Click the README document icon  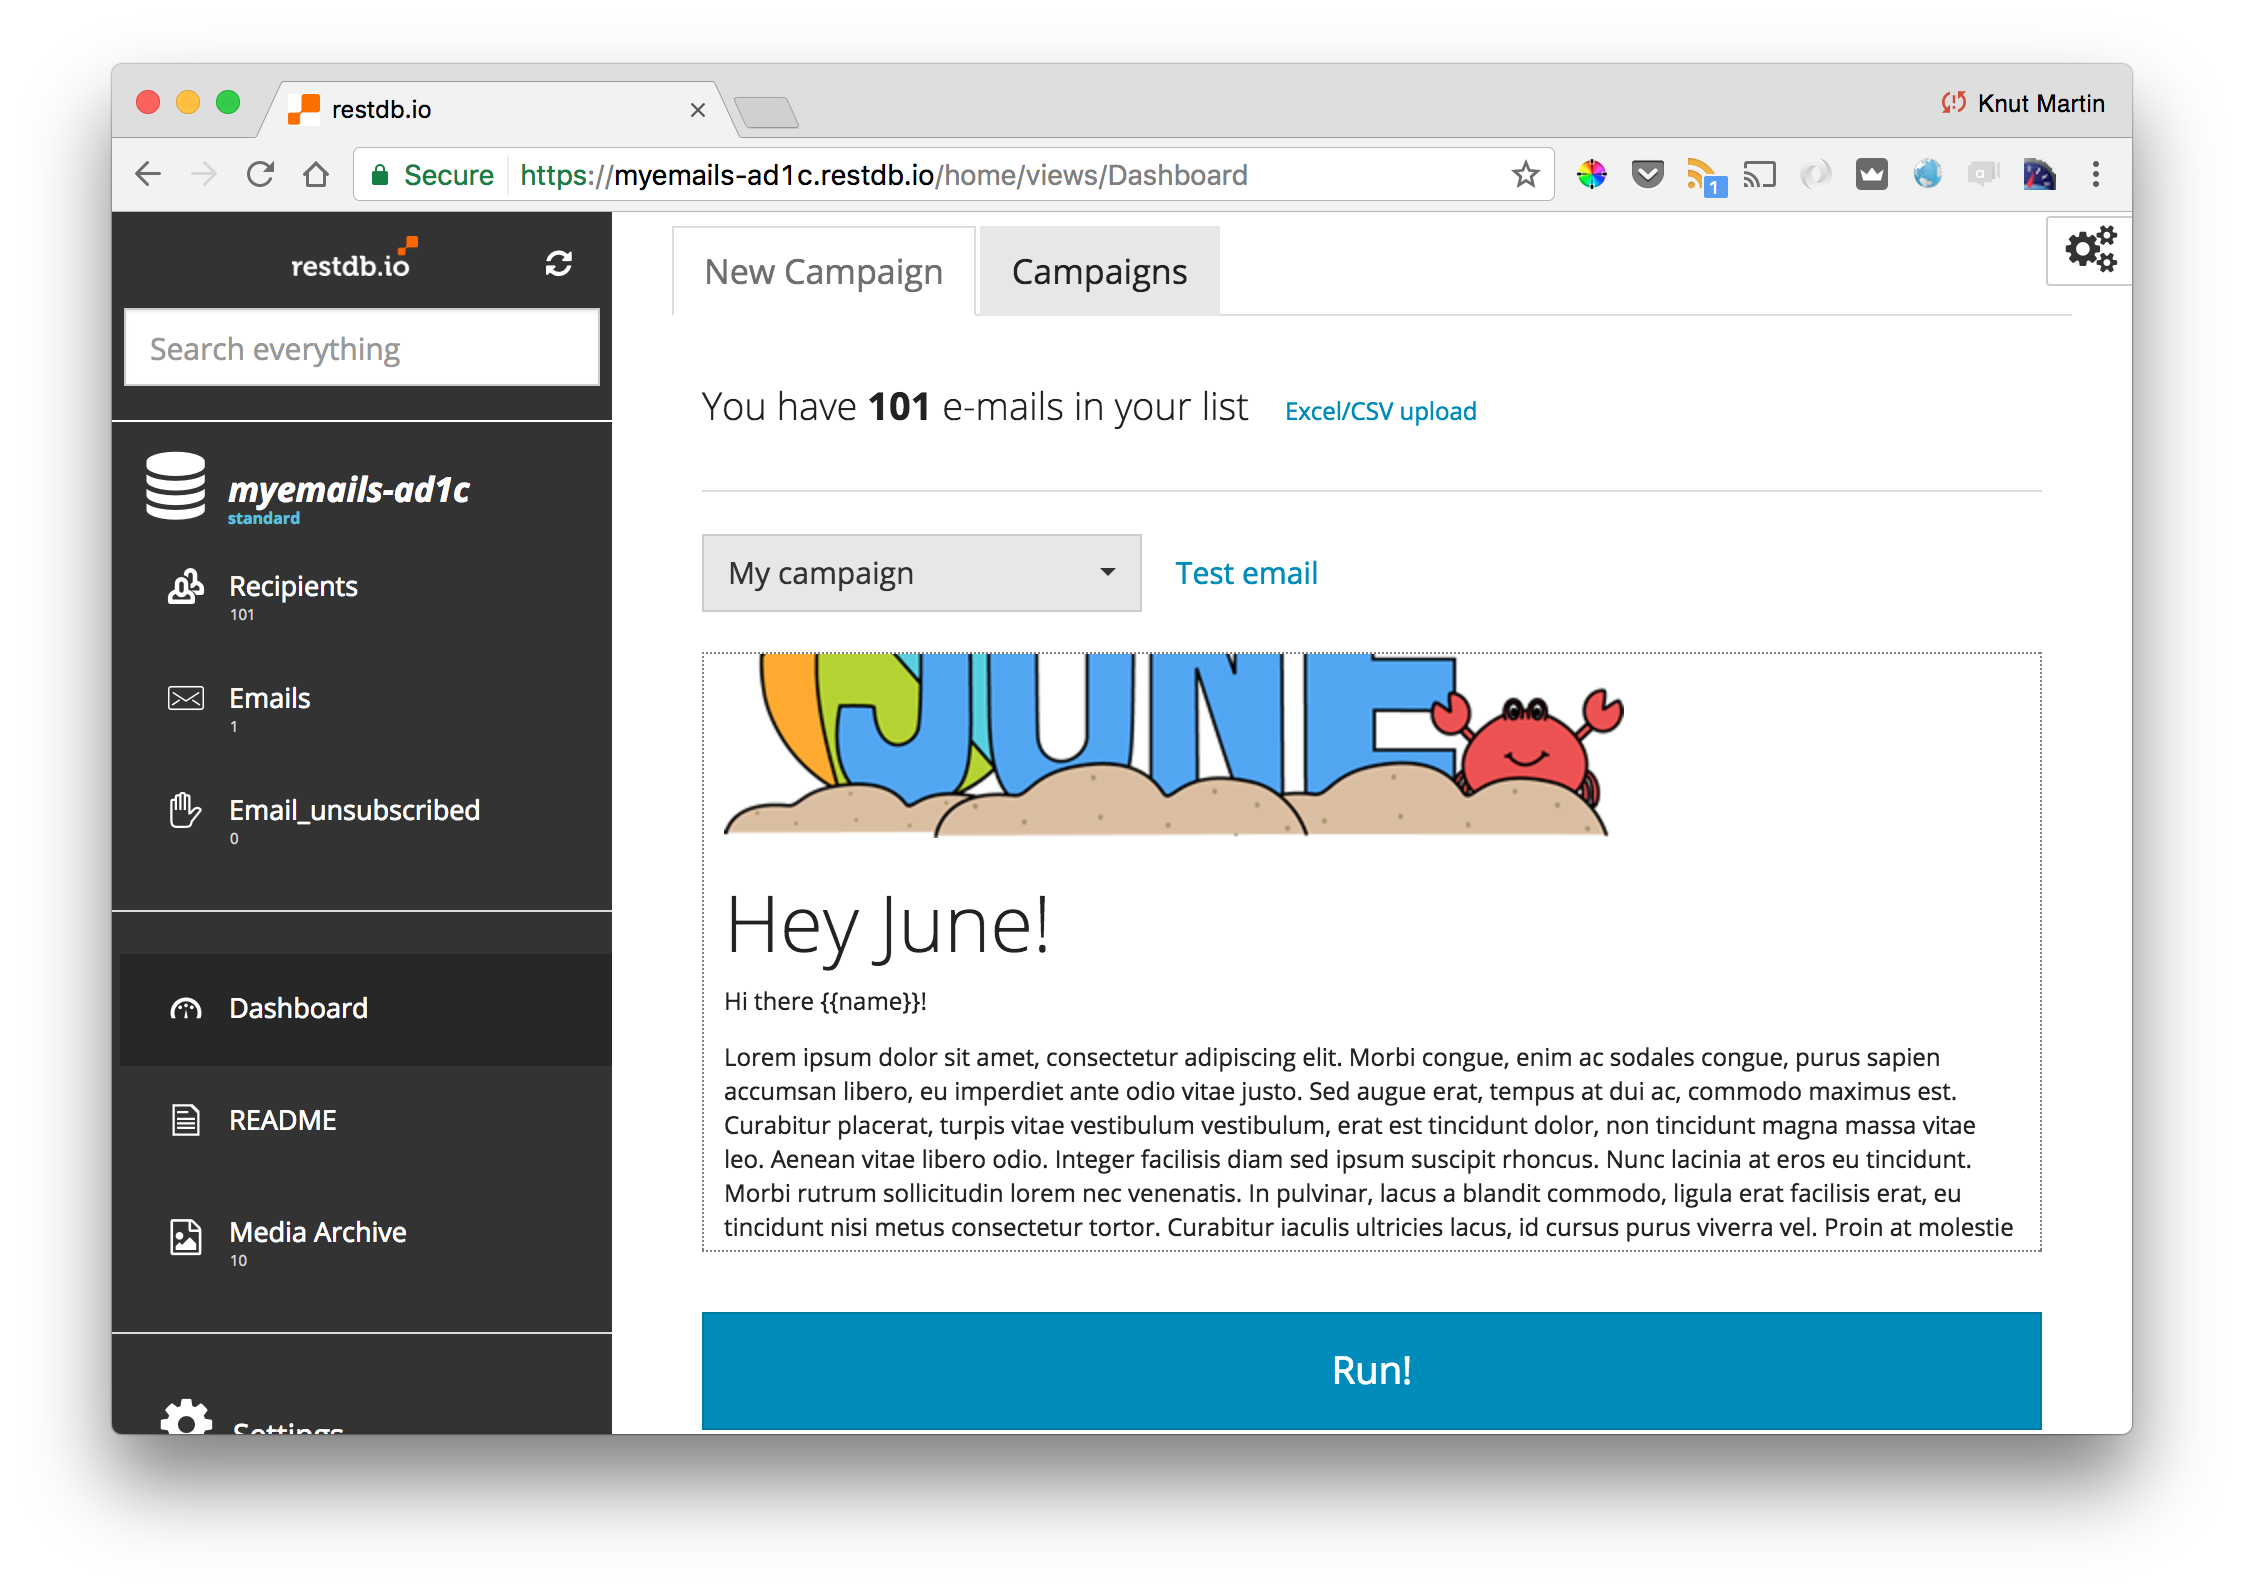point(186,1120)
